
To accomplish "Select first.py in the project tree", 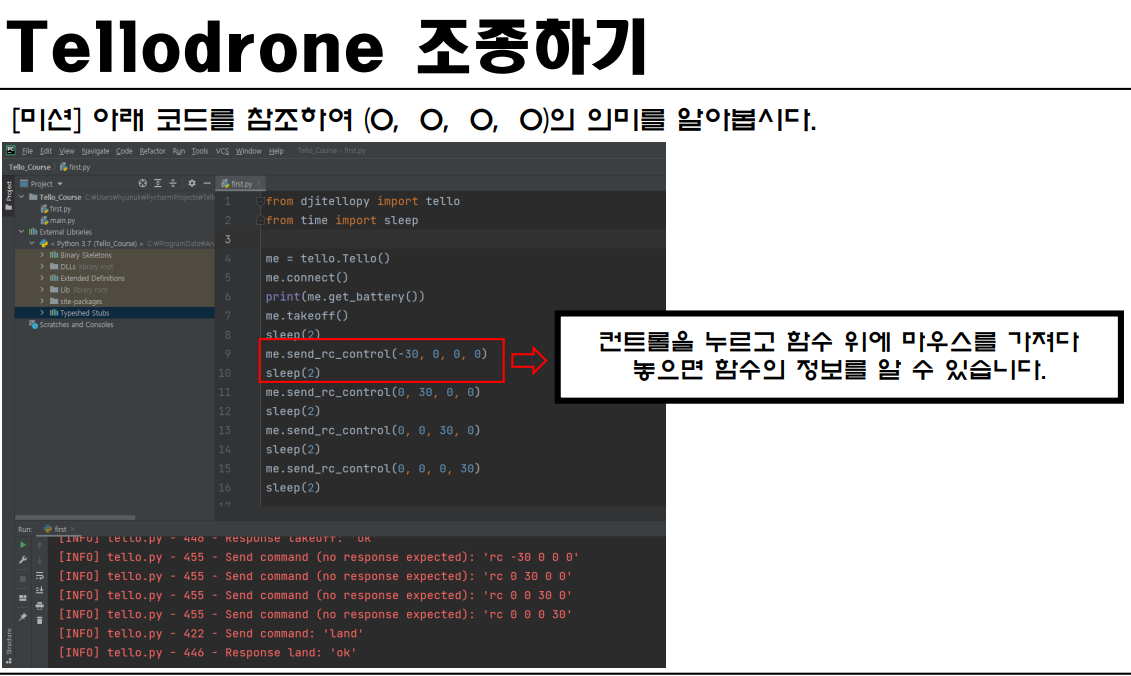I will (x=56, y=208).
